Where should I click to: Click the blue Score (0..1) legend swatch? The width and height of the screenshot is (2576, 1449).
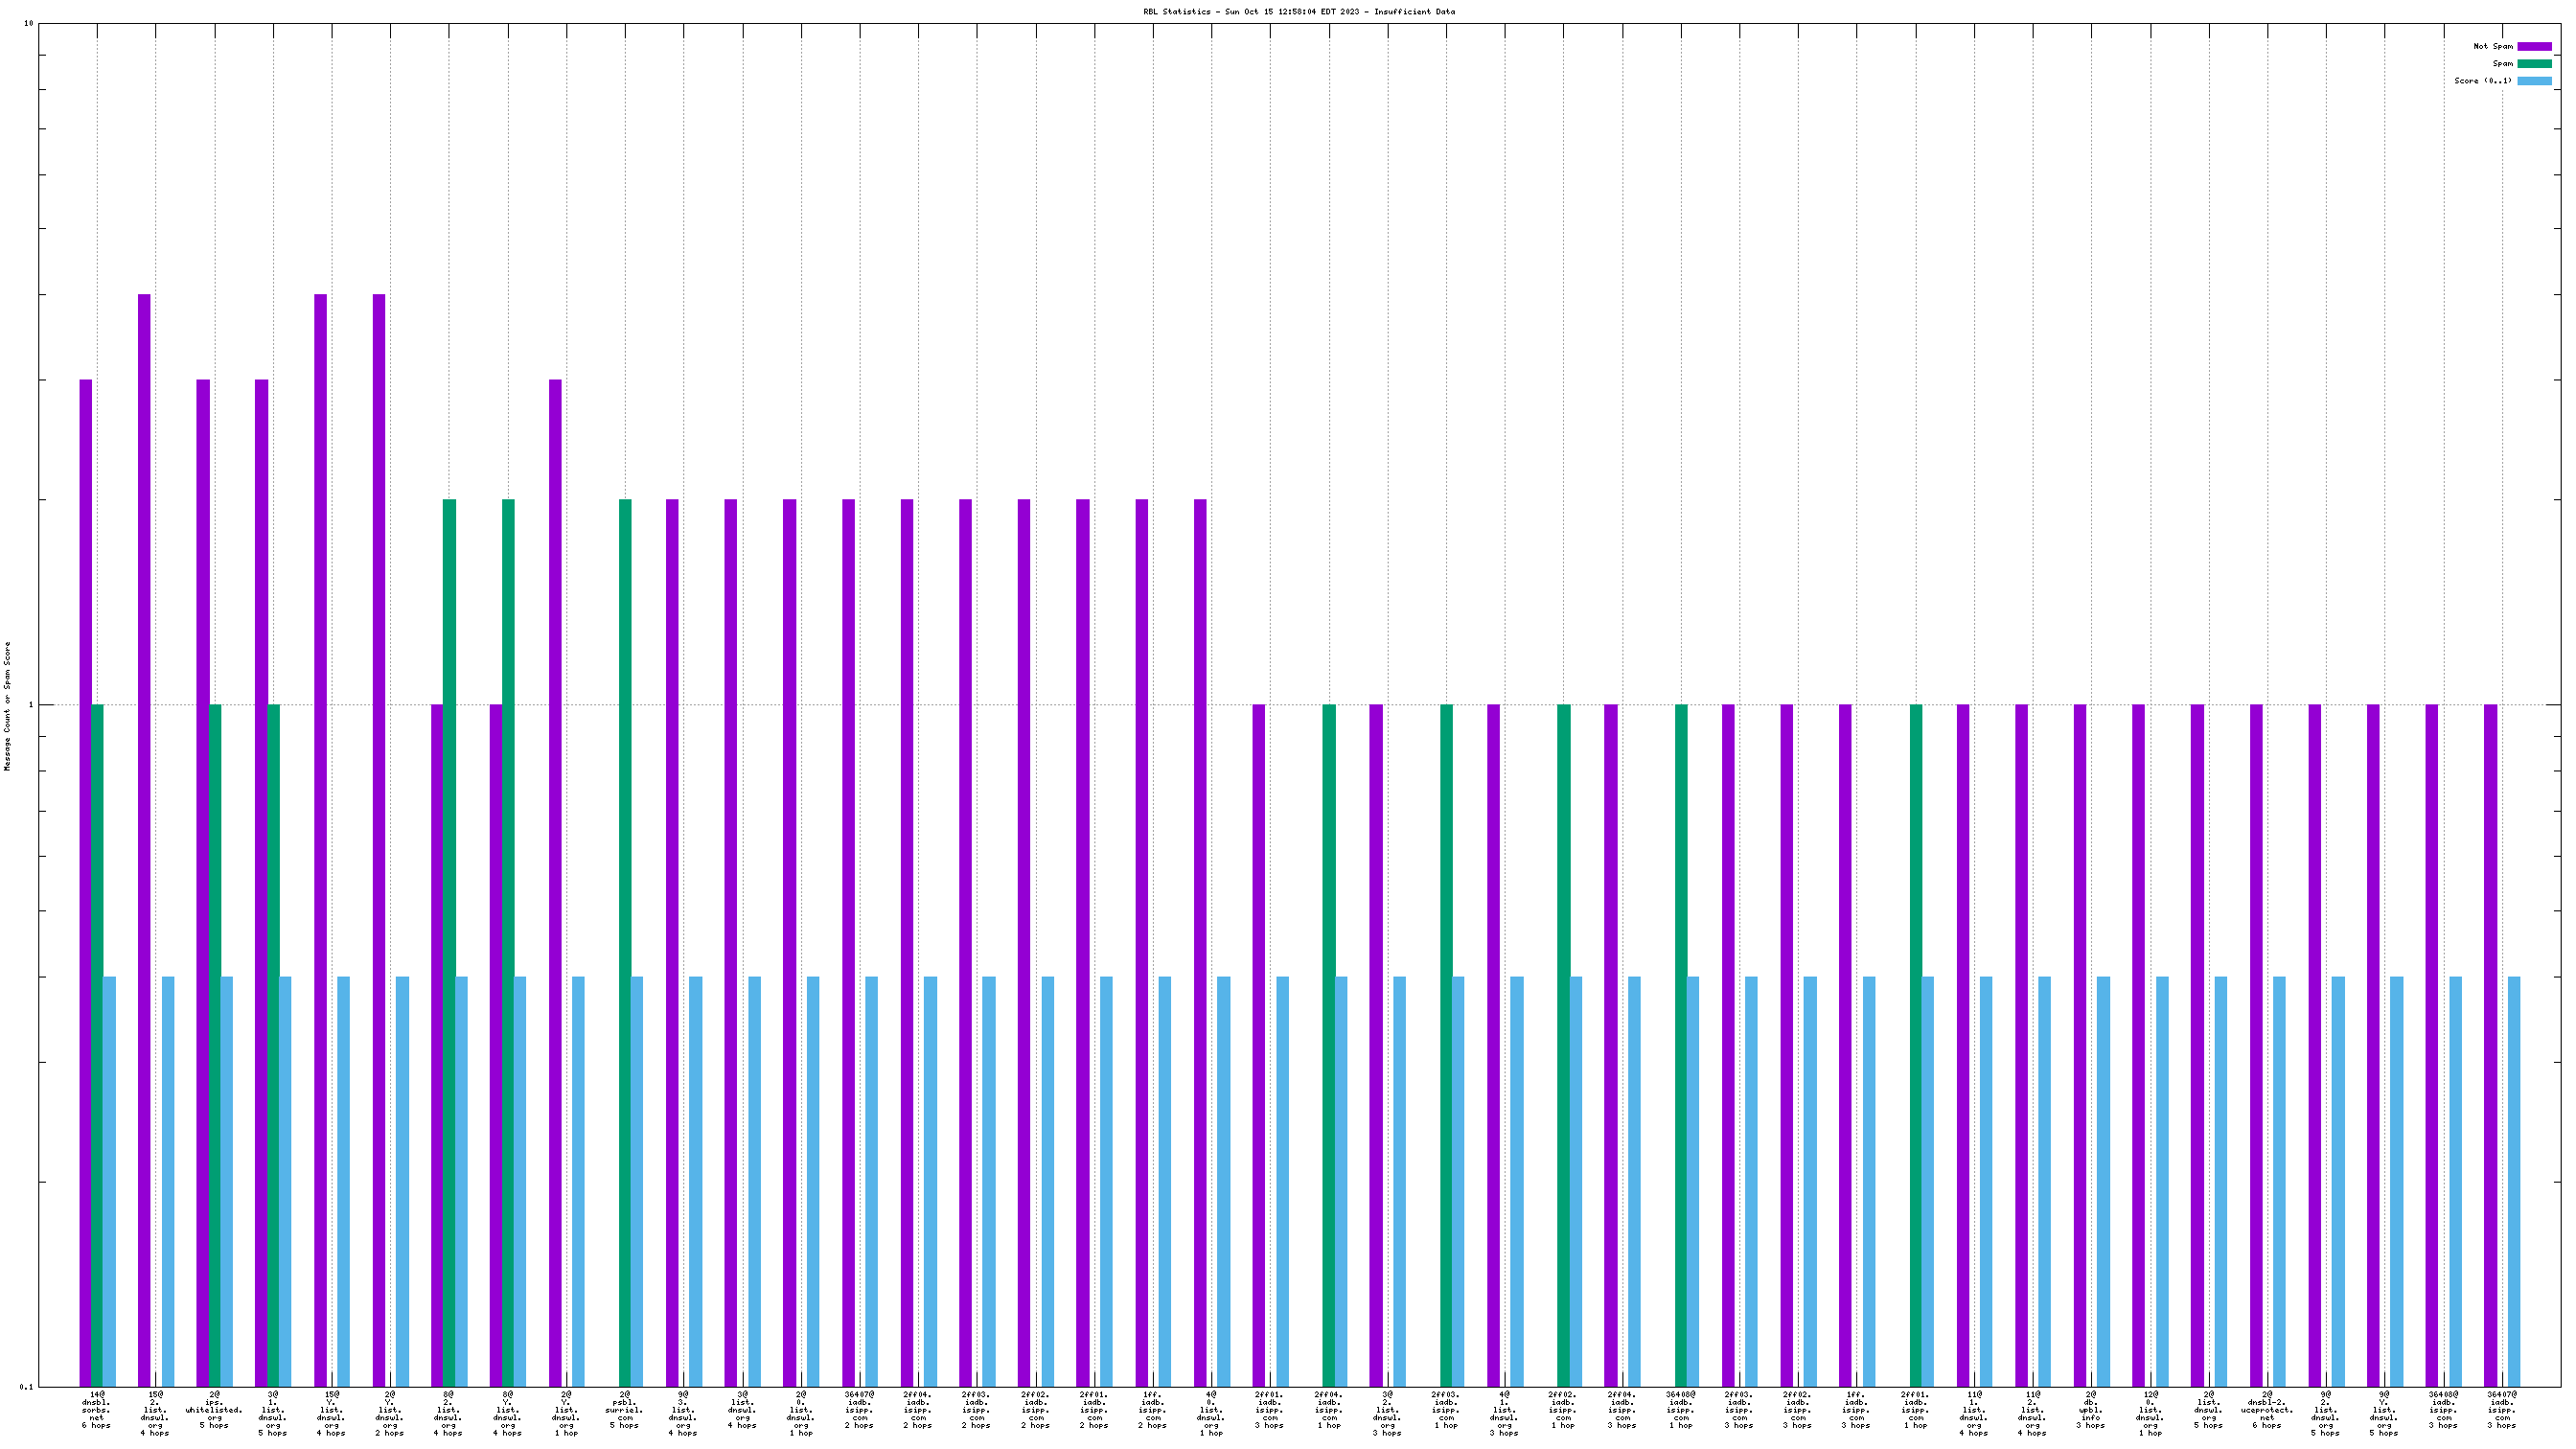point(2534,81)
